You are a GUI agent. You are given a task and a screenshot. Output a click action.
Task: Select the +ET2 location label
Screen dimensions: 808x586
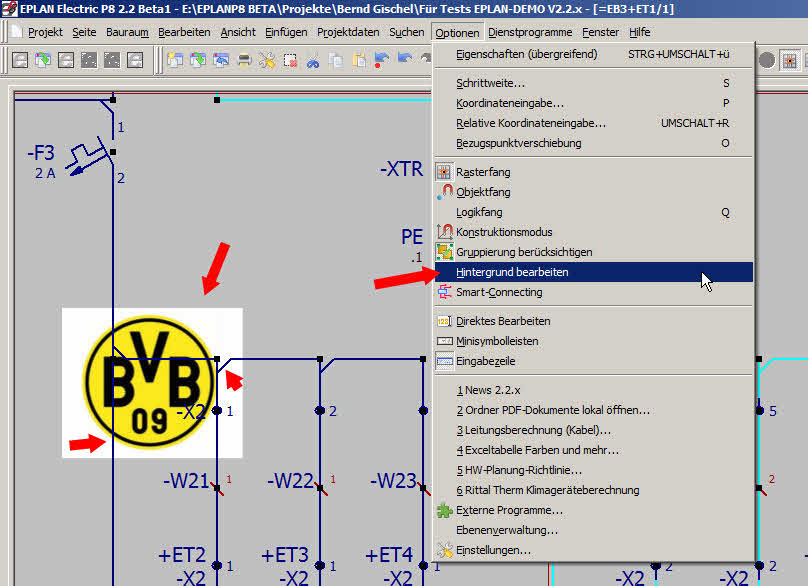click(x=182, y=555)
